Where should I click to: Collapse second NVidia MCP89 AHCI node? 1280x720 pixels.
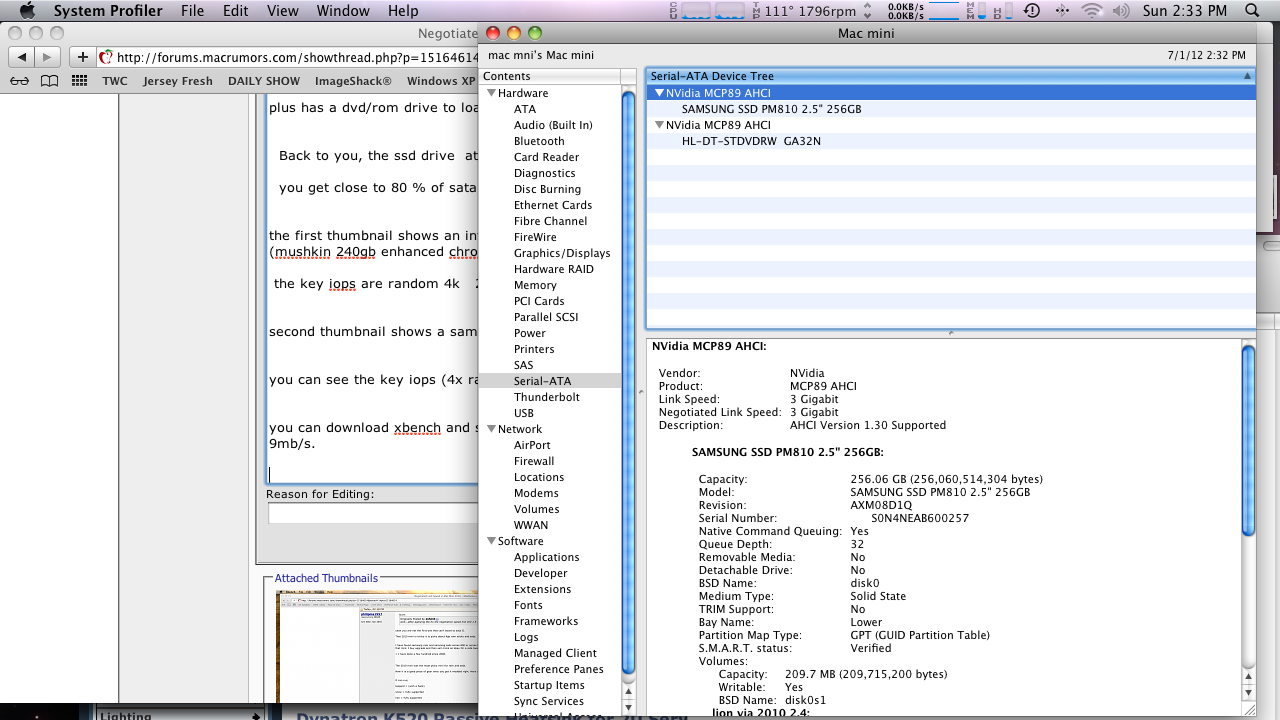click(659, 125)
